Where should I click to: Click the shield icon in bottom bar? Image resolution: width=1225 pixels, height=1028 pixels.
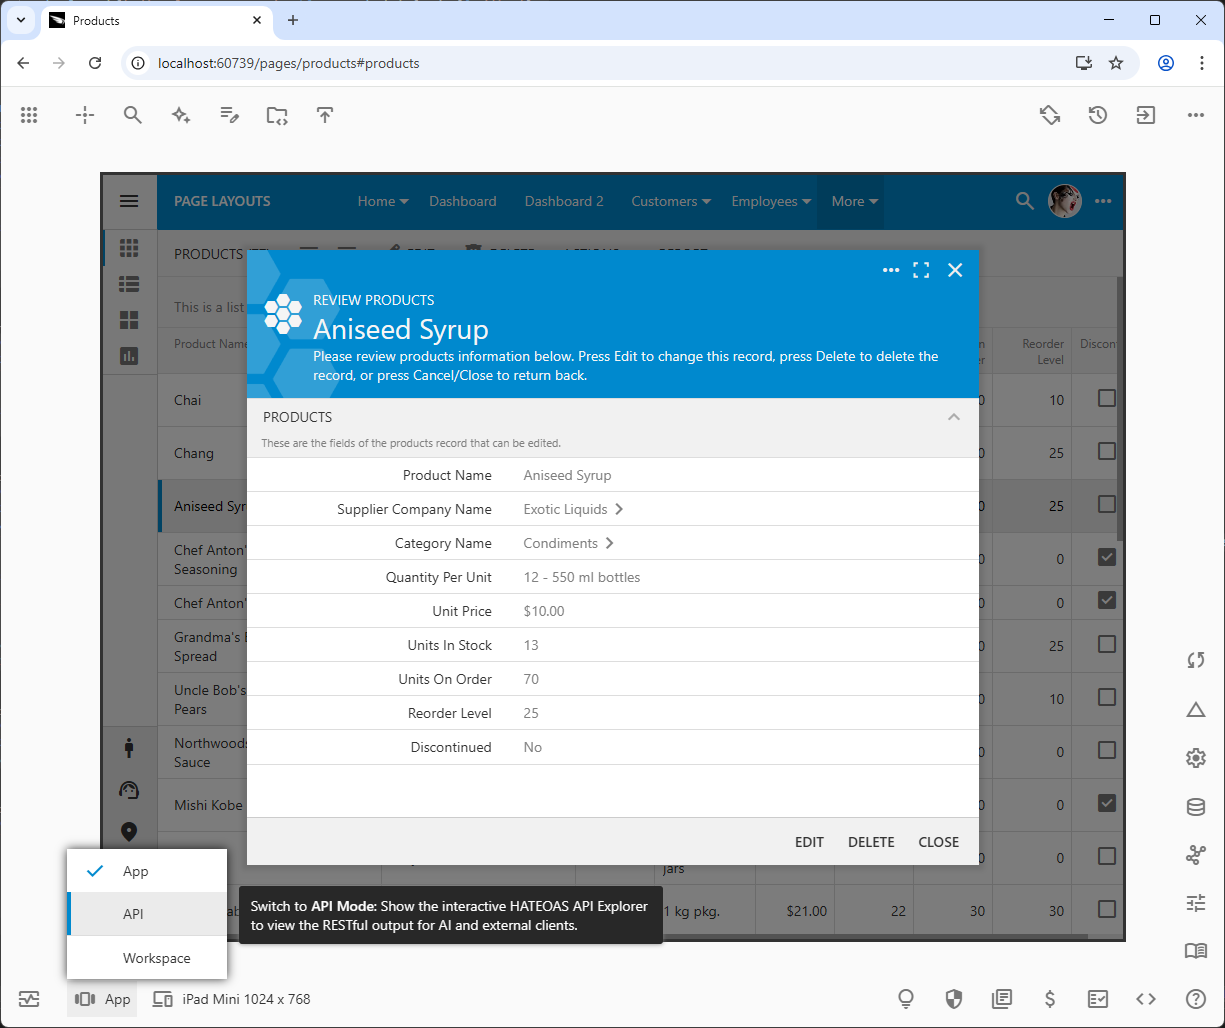click(x=954, y=998)
